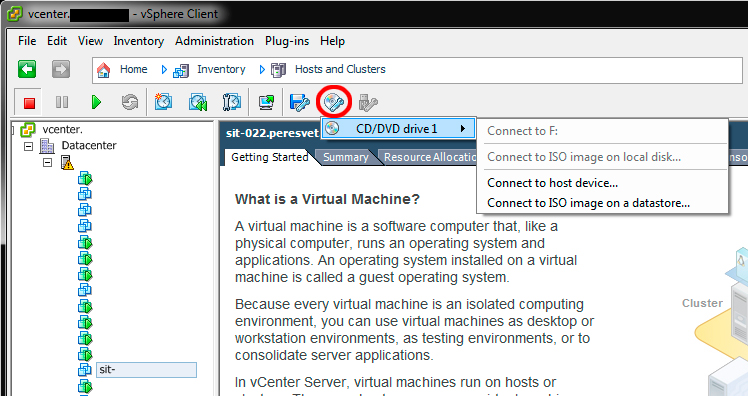Screen dimensions: 748x396
Task: Go back with the green arrow button
Action: 27,69
